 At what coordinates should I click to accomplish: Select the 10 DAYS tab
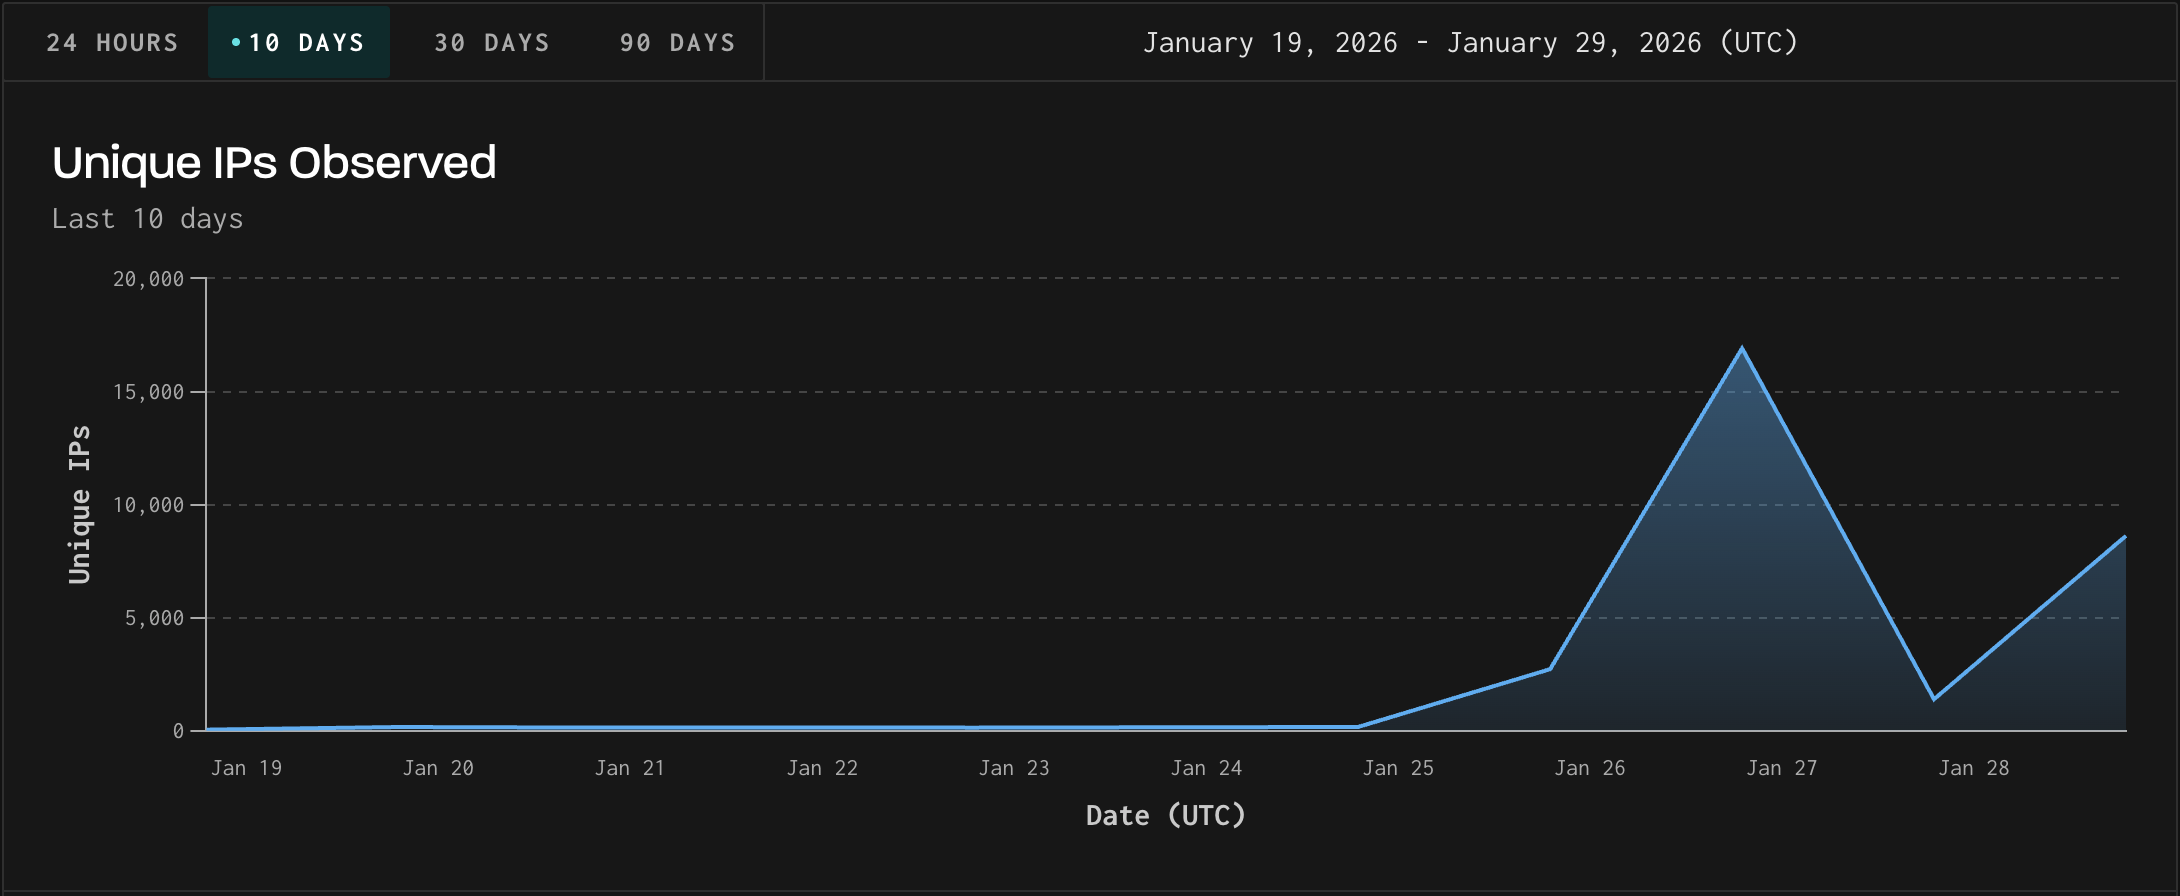299,43
